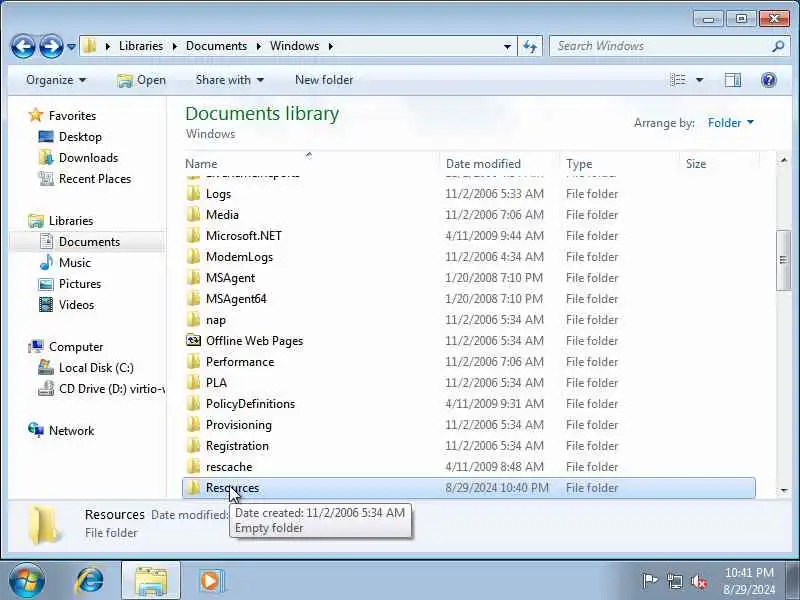Viewport: 800px width, 600px height.
Task: Open Desktop from Favorites
Action: tap(80, 137)
